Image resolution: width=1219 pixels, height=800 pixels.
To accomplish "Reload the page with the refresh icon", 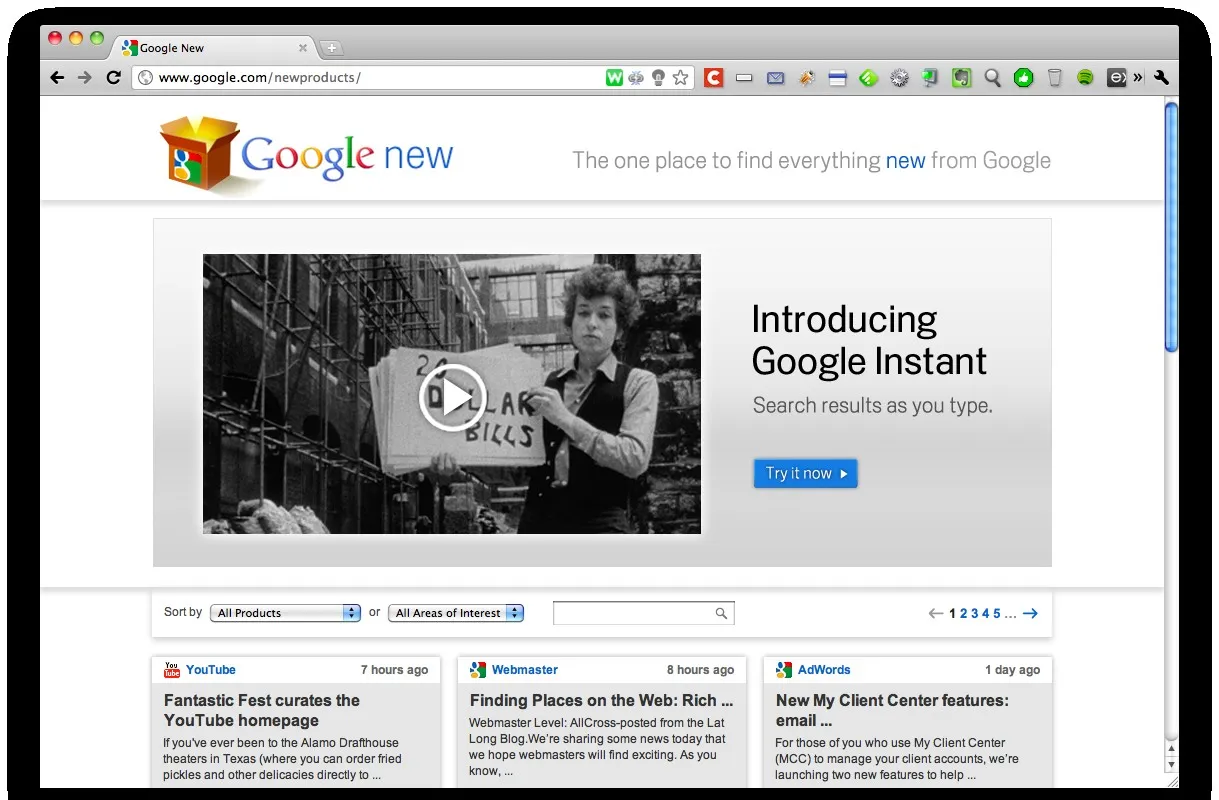I will [x=113, y=78].
